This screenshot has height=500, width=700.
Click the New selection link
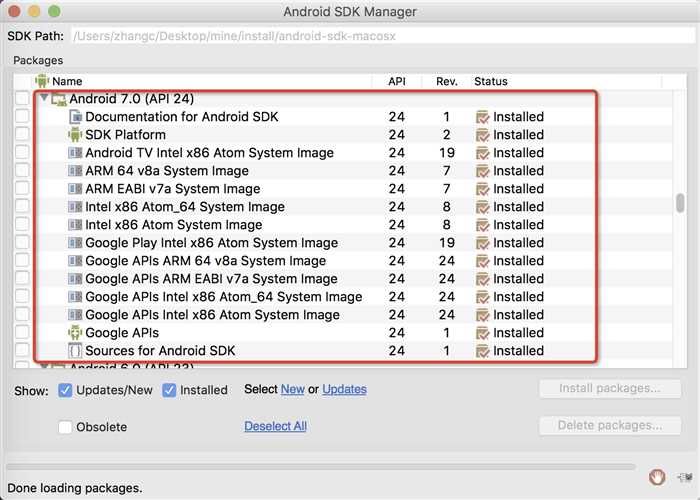tap(292, 389)
